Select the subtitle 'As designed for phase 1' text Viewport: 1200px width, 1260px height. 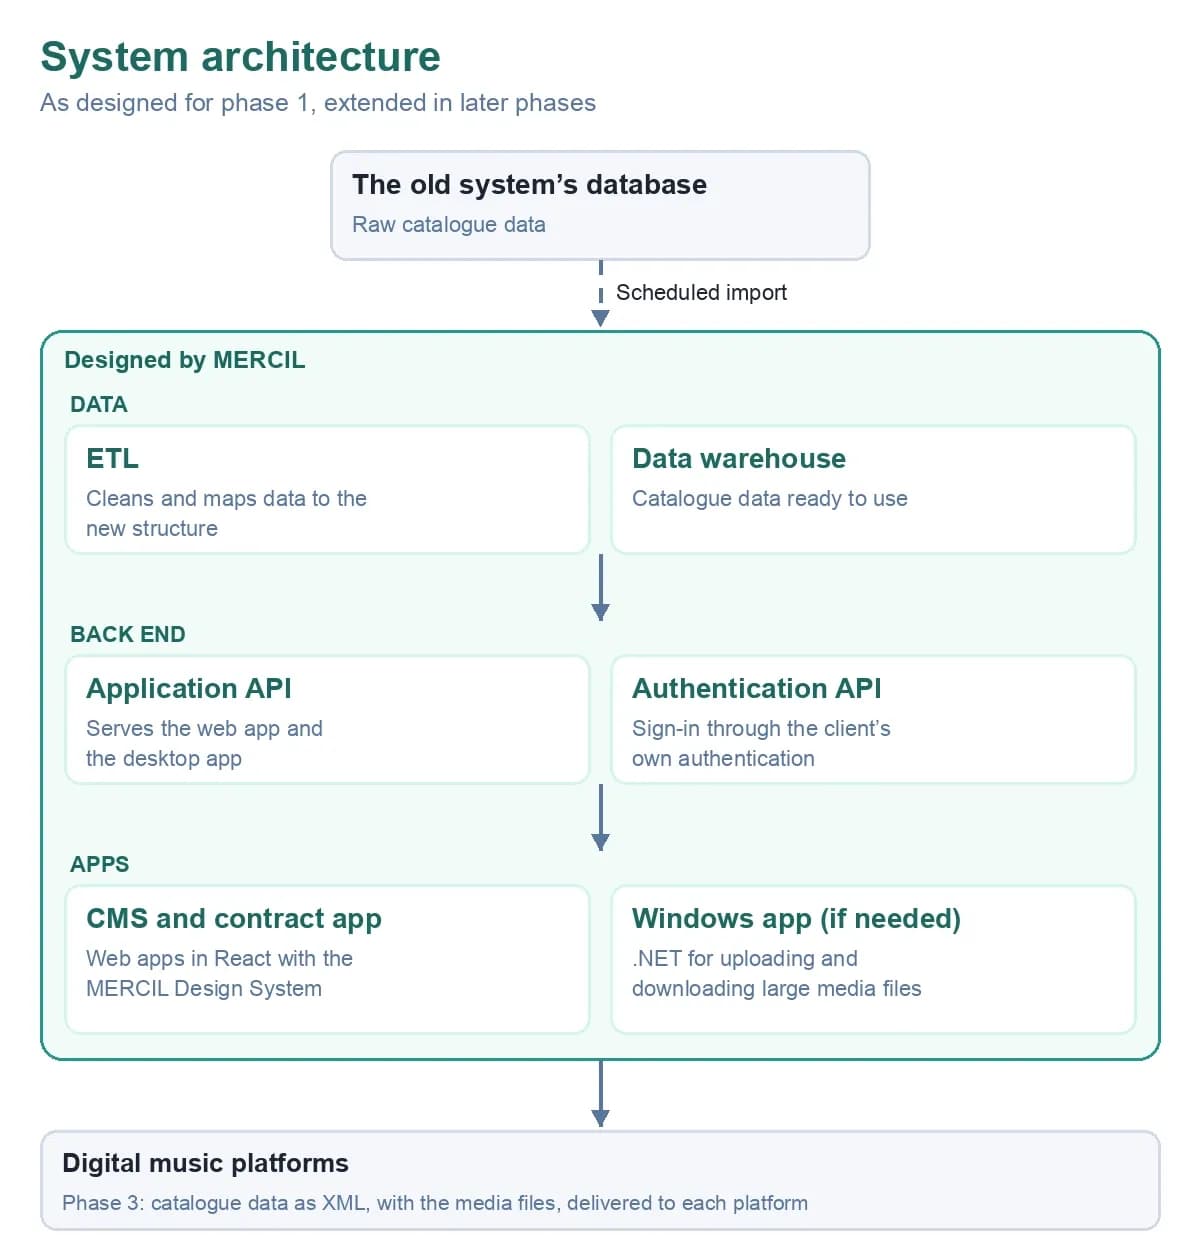[x=175, y=103]
